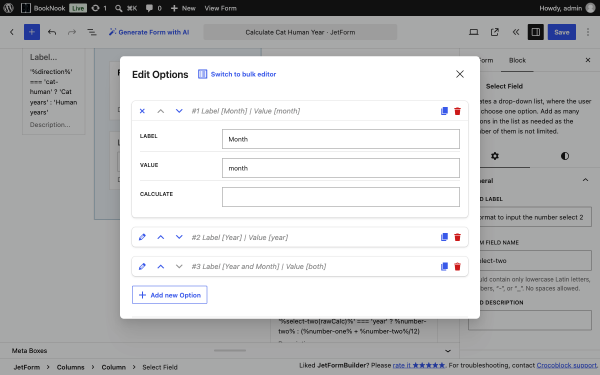Click the empty Calculate field
This screenshot has height=375, width=600.
pos(341,197)
